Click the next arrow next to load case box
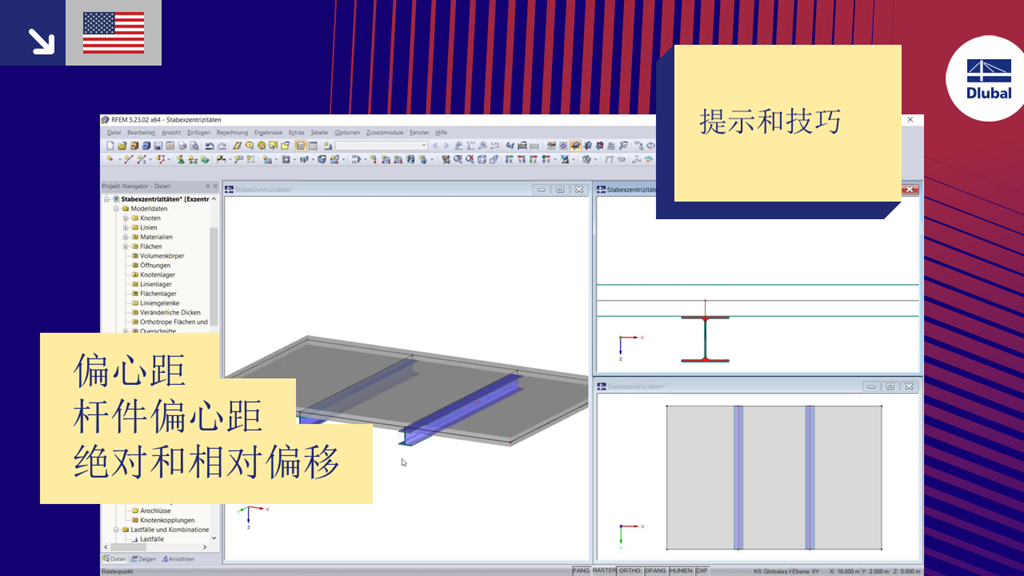The image size is (1024, 576). click(447, 146)
